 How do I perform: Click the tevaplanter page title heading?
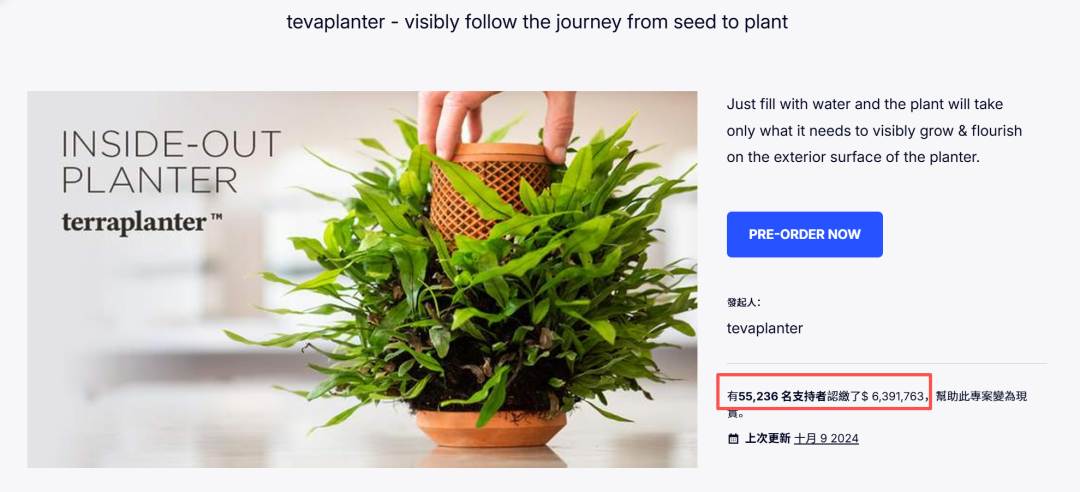[x=537, y=21]
